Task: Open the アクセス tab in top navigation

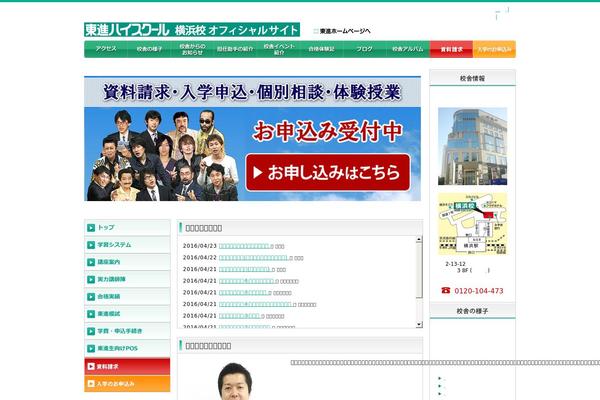Action: (x=106, y=49)
